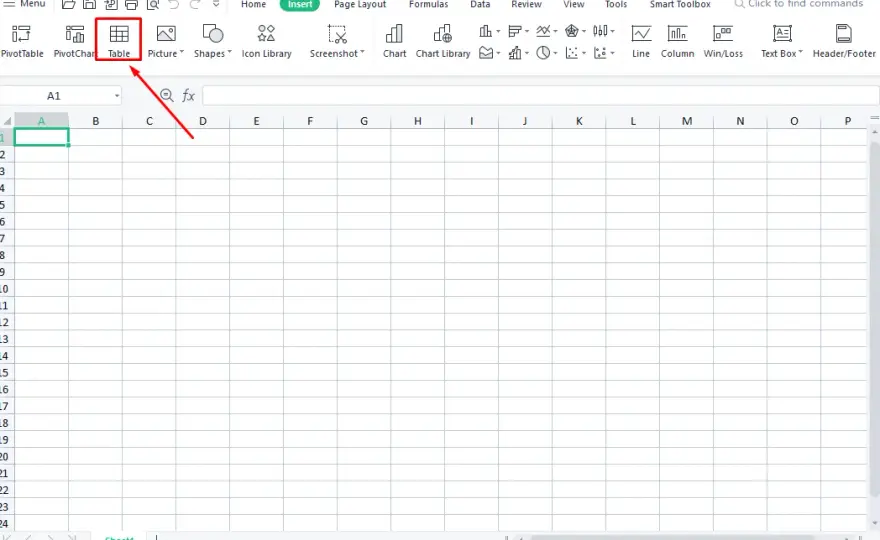Expand the Screenshot dropdown arrow
The image size is (880, 540).
(363, 52)
